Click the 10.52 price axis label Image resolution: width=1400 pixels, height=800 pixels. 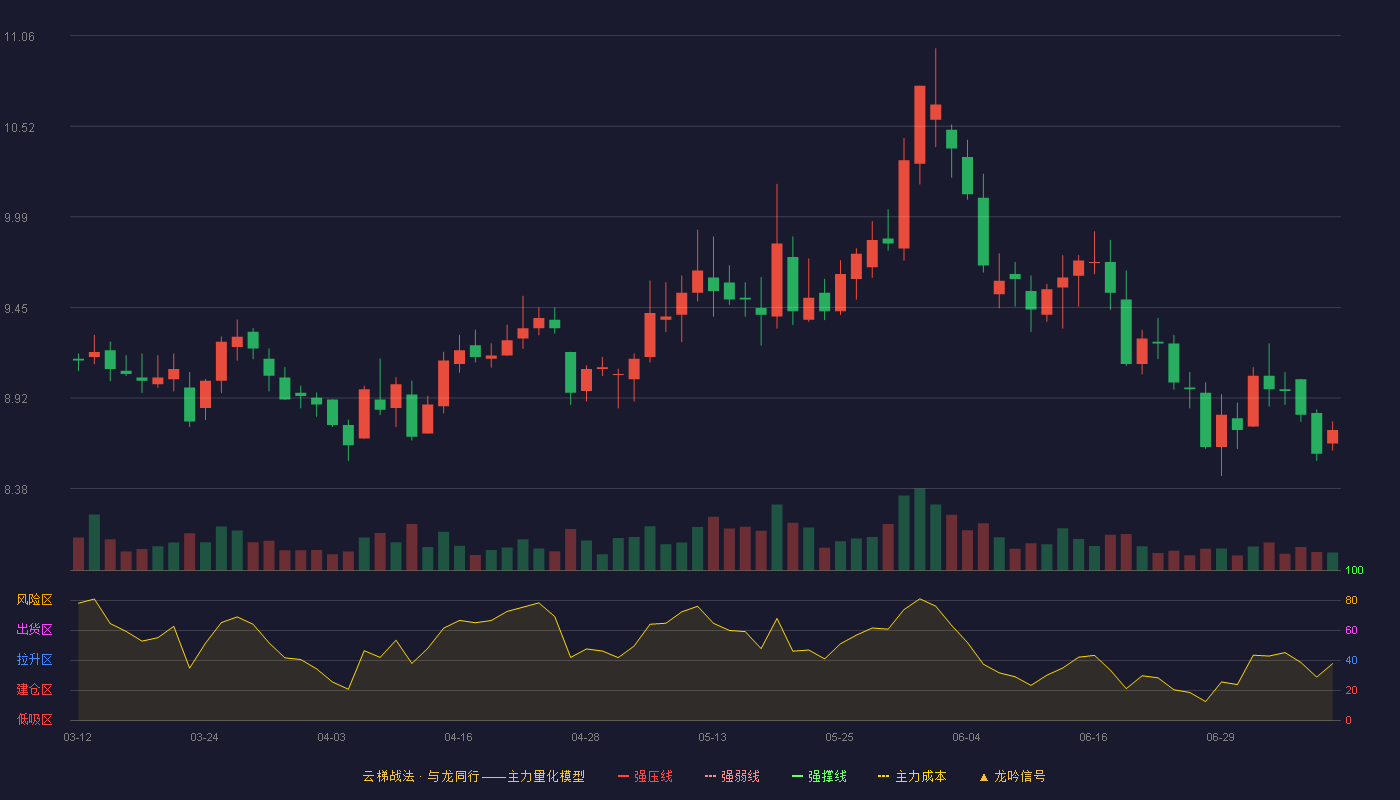[x=19, y=127]
